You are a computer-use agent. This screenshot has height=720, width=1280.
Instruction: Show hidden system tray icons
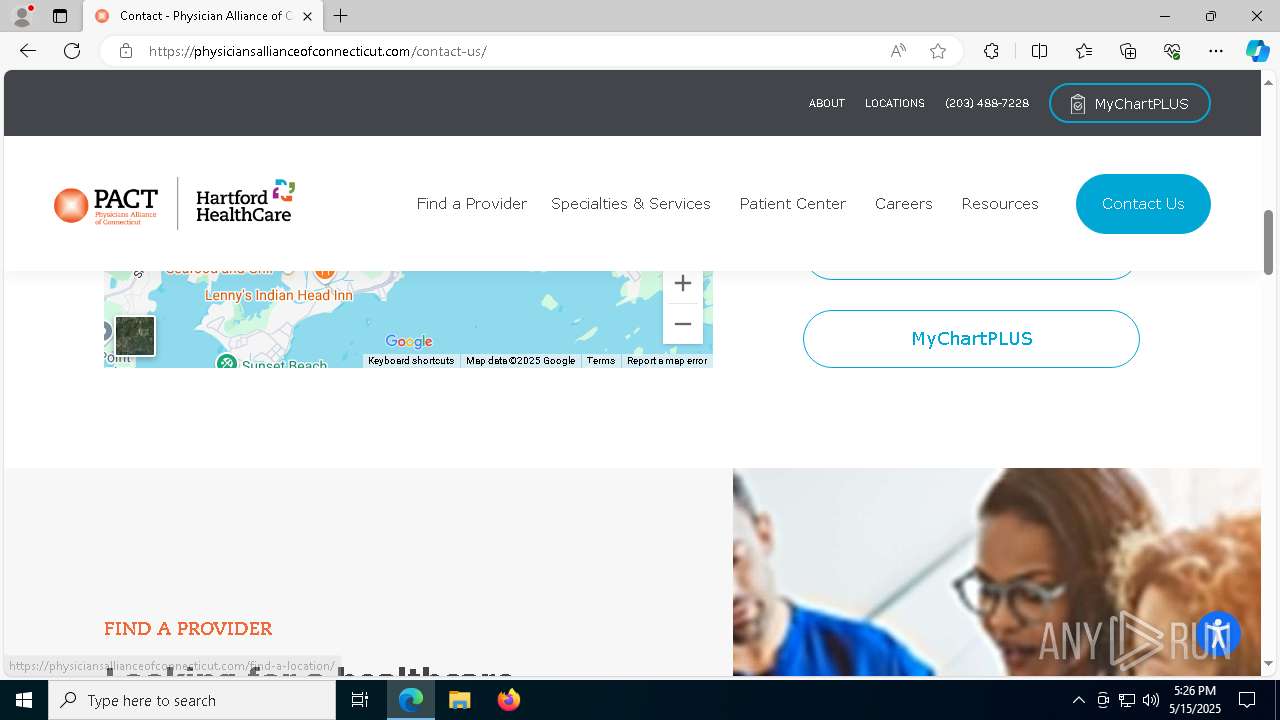(x=1078, y=700)
